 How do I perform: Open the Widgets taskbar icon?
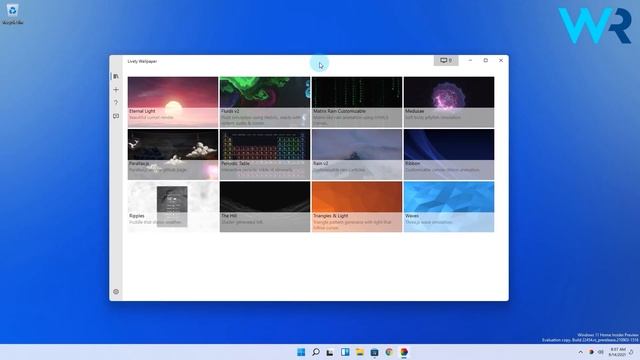click(345, 352)
